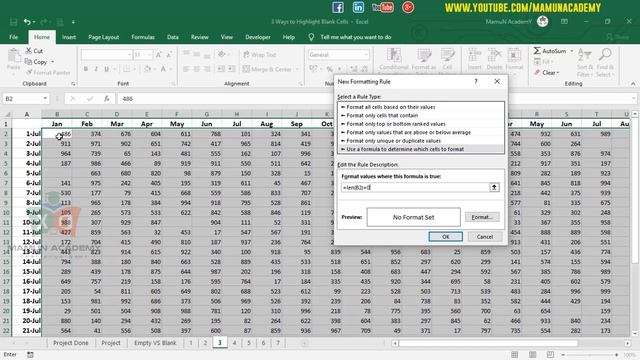Open the Clear eraser menu
Screen dimensions: 640x360
point(547,73)
